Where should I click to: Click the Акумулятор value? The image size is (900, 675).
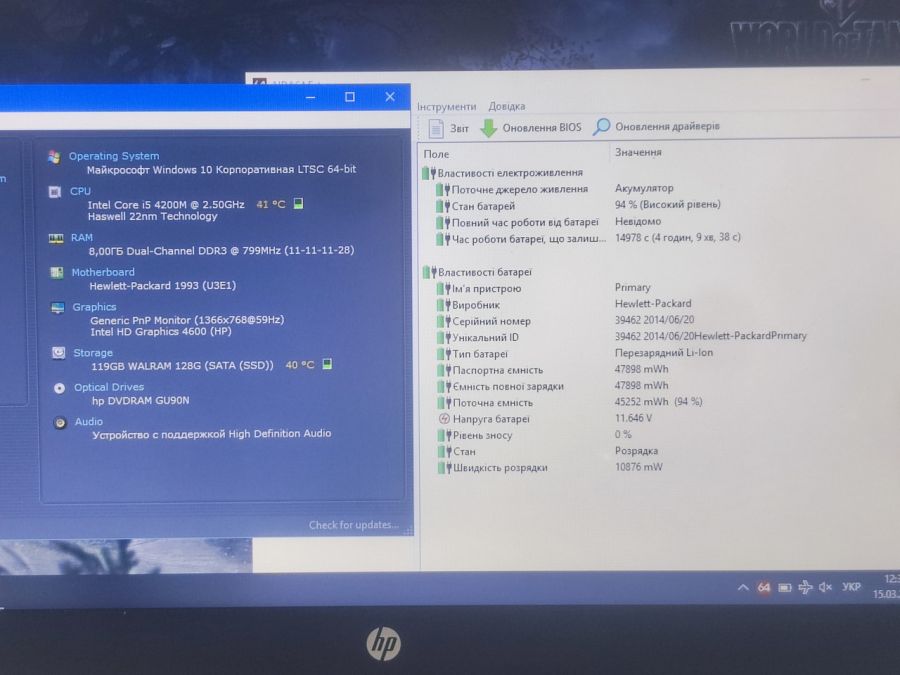(x=644, y=188)
